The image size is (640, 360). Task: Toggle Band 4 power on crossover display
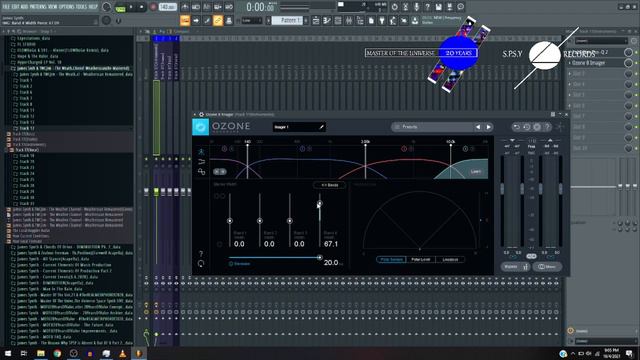(x=465, y=149)
